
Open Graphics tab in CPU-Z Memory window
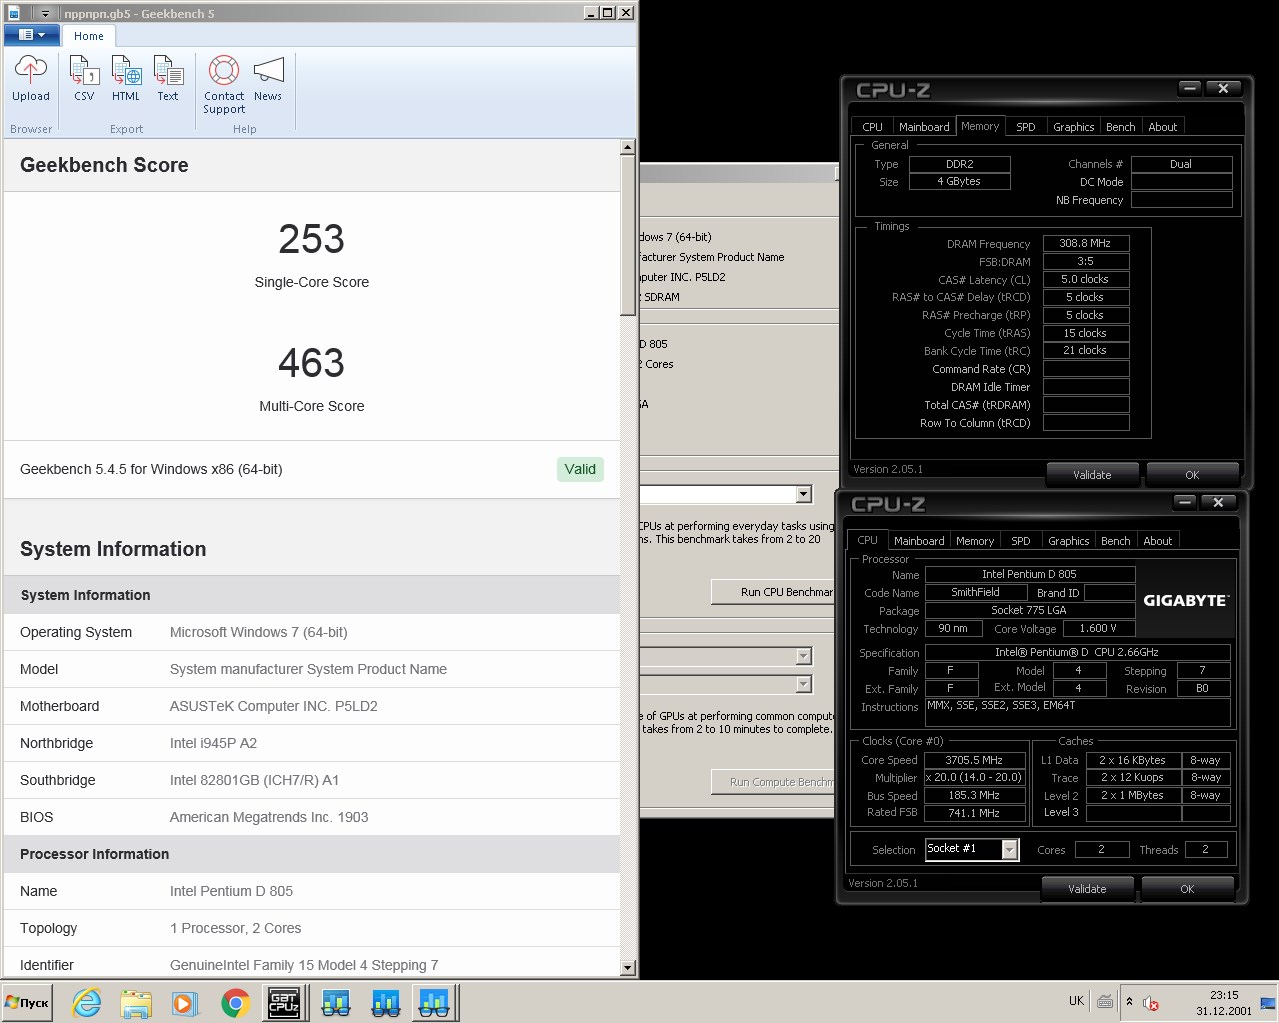[x=1073, y=127]
